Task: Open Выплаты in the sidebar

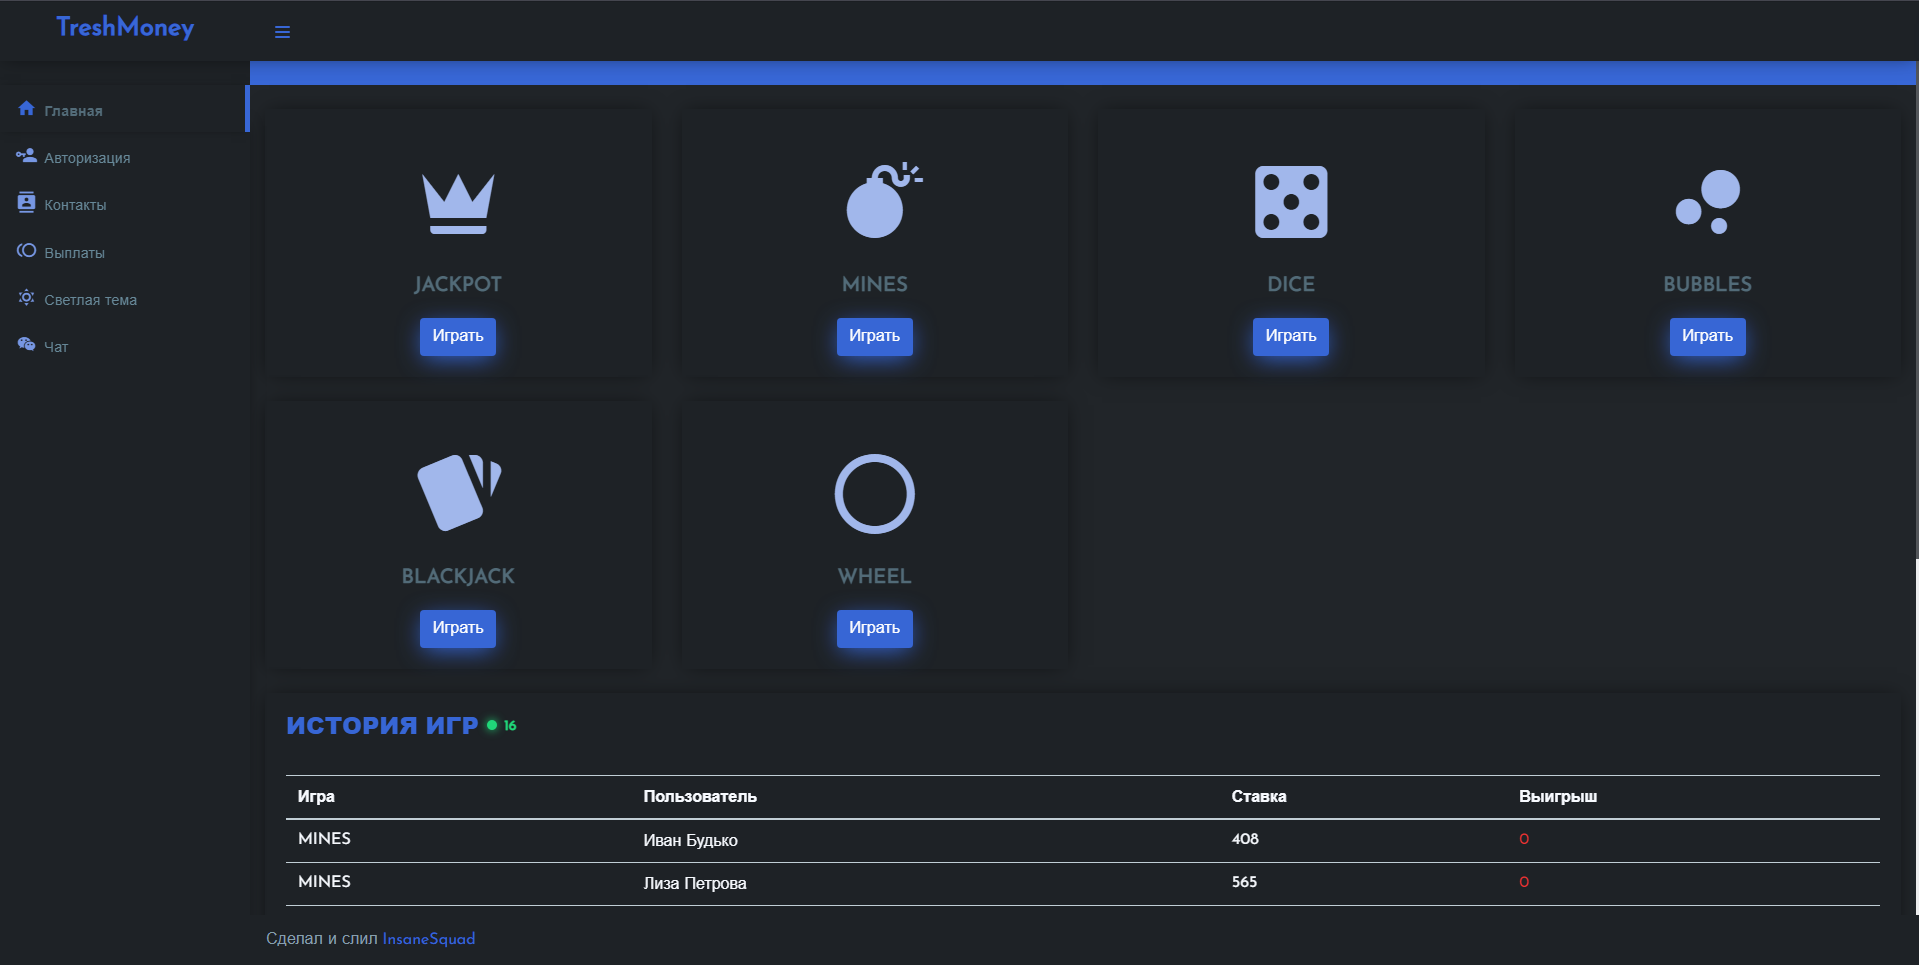Action: tap(74, 253)
